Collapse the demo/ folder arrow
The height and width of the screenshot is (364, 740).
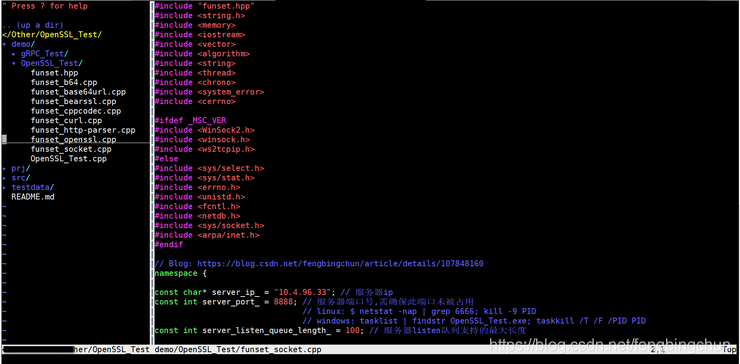click(x=4, y=44)
